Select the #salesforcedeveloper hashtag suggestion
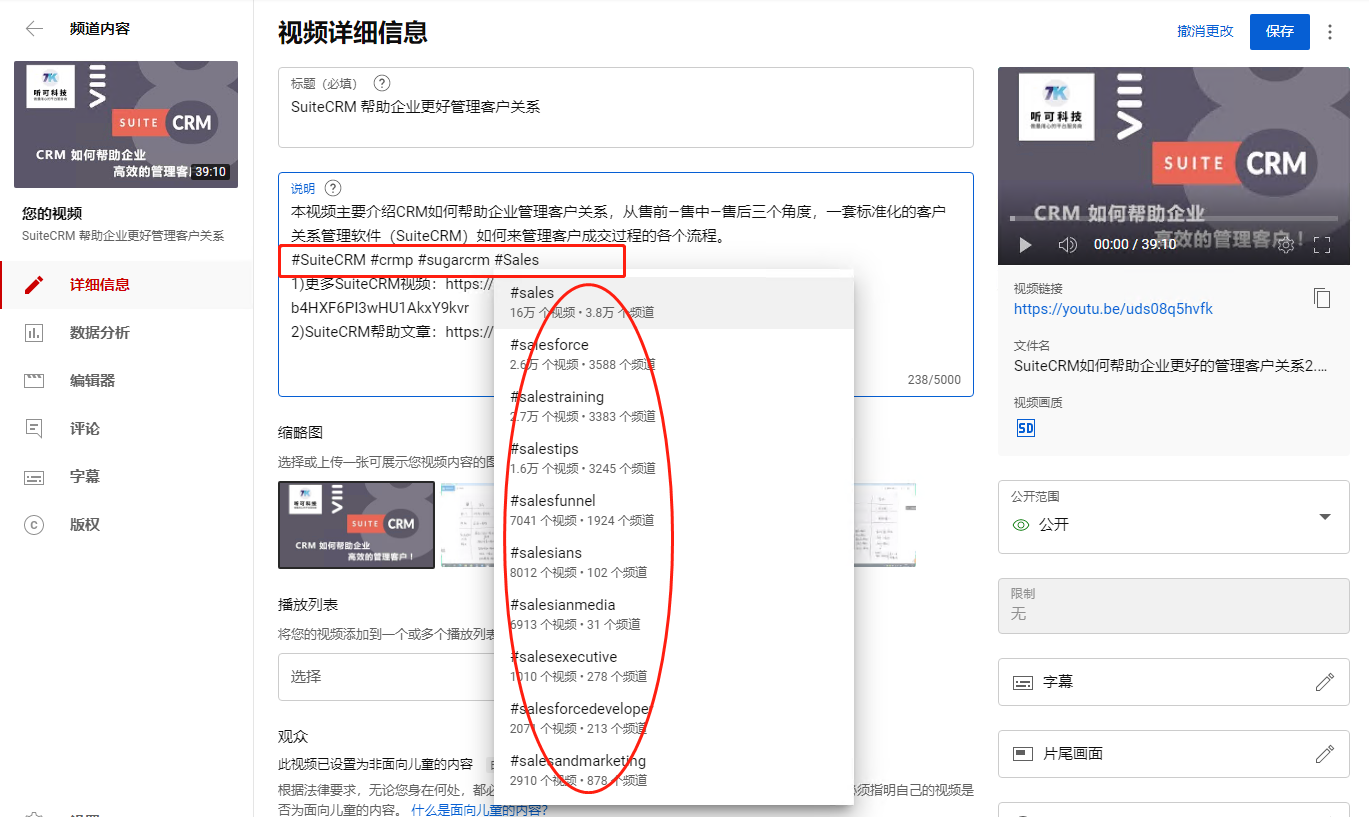Screen dimensions: 1369x817 [674, 719]
